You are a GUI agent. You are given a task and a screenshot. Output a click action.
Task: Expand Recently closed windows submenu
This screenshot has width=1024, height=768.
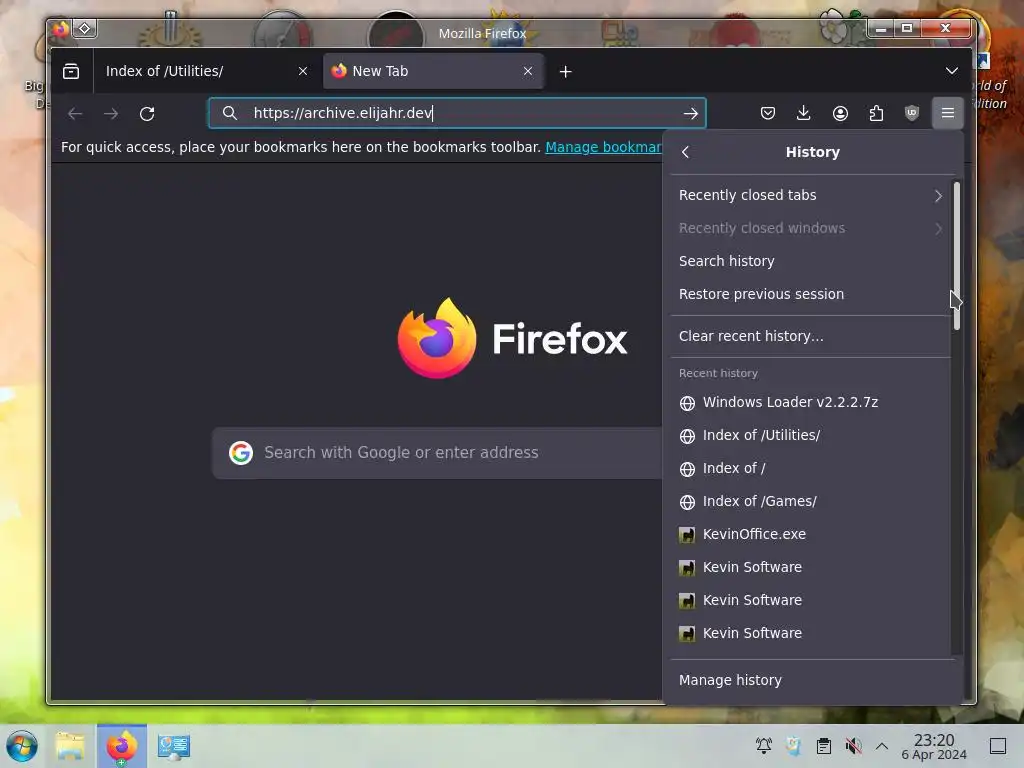tap(810, 228)
